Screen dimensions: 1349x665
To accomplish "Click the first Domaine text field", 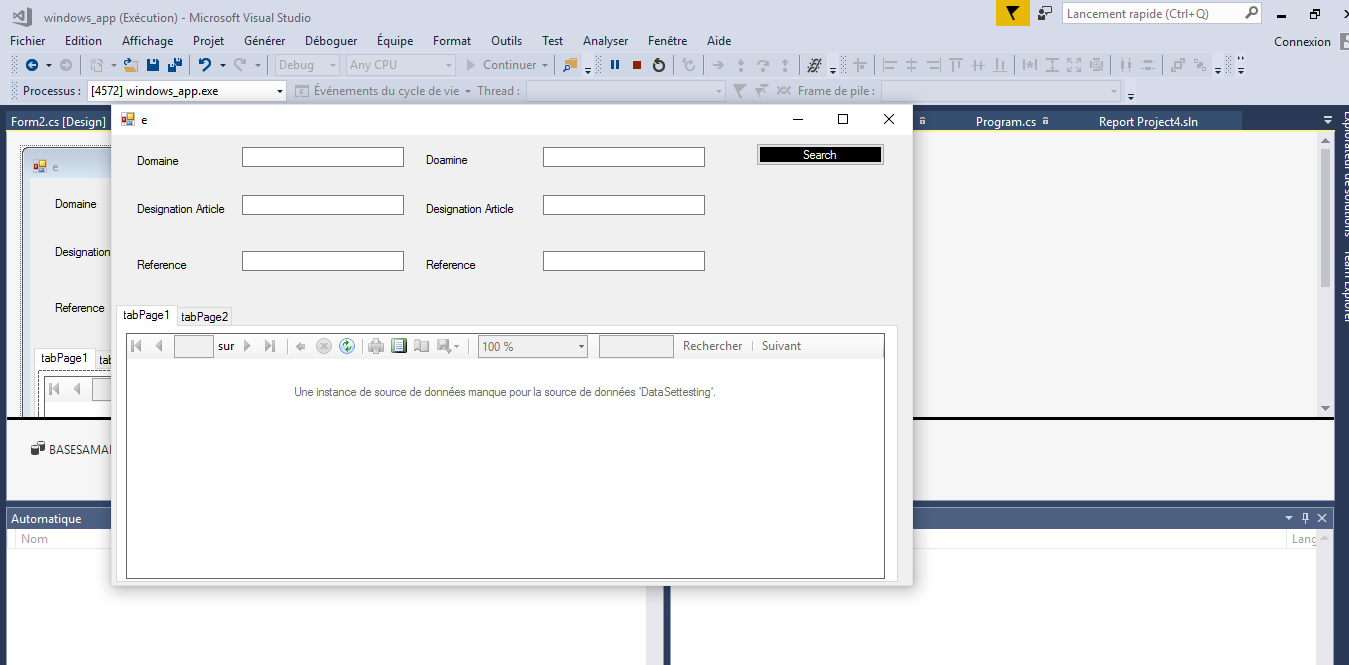I will coord(322,156).
